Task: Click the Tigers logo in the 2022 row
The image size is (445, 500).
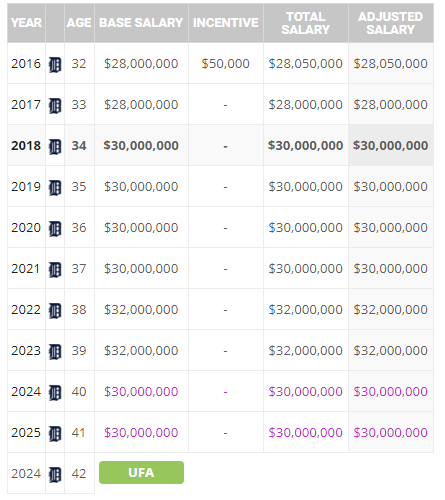Action: 55,311
